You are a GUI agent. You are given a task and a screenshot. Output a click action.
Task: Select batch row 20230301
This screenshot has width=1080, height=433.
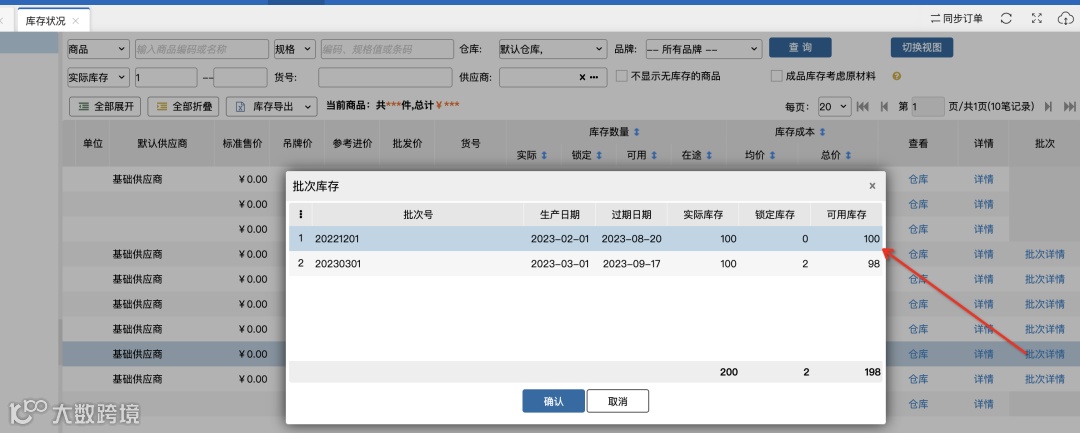(585, 264)
